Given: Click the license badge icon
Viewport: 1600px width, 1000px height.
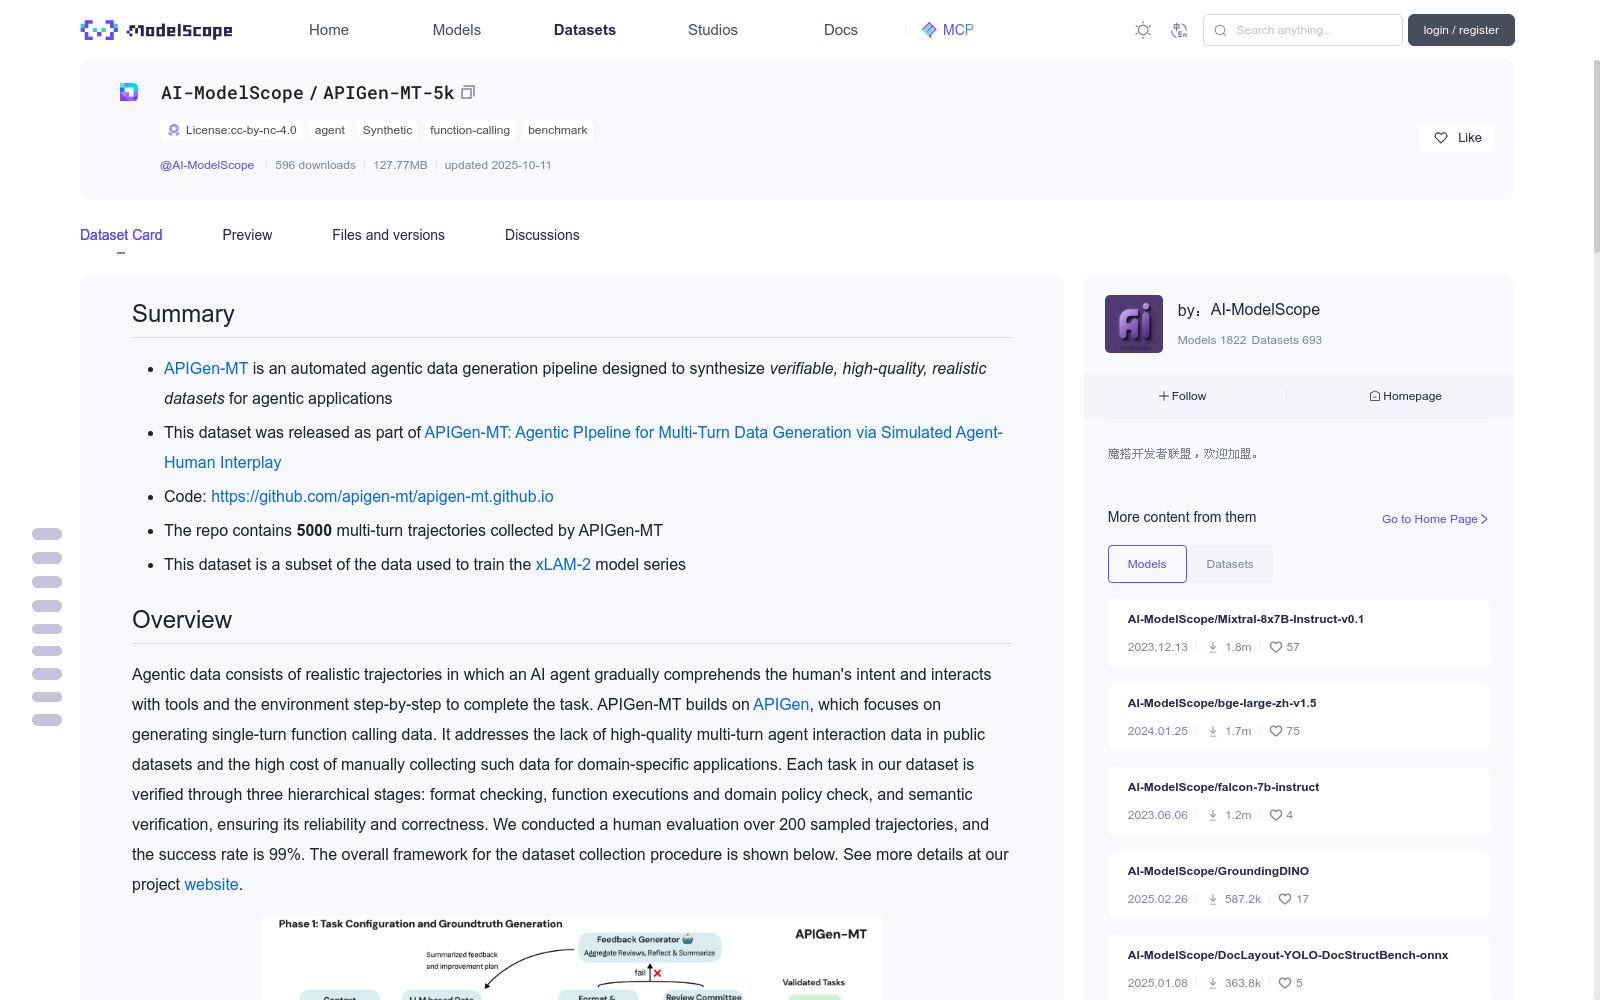Looking at the screenshot, I should click(174, 130).
